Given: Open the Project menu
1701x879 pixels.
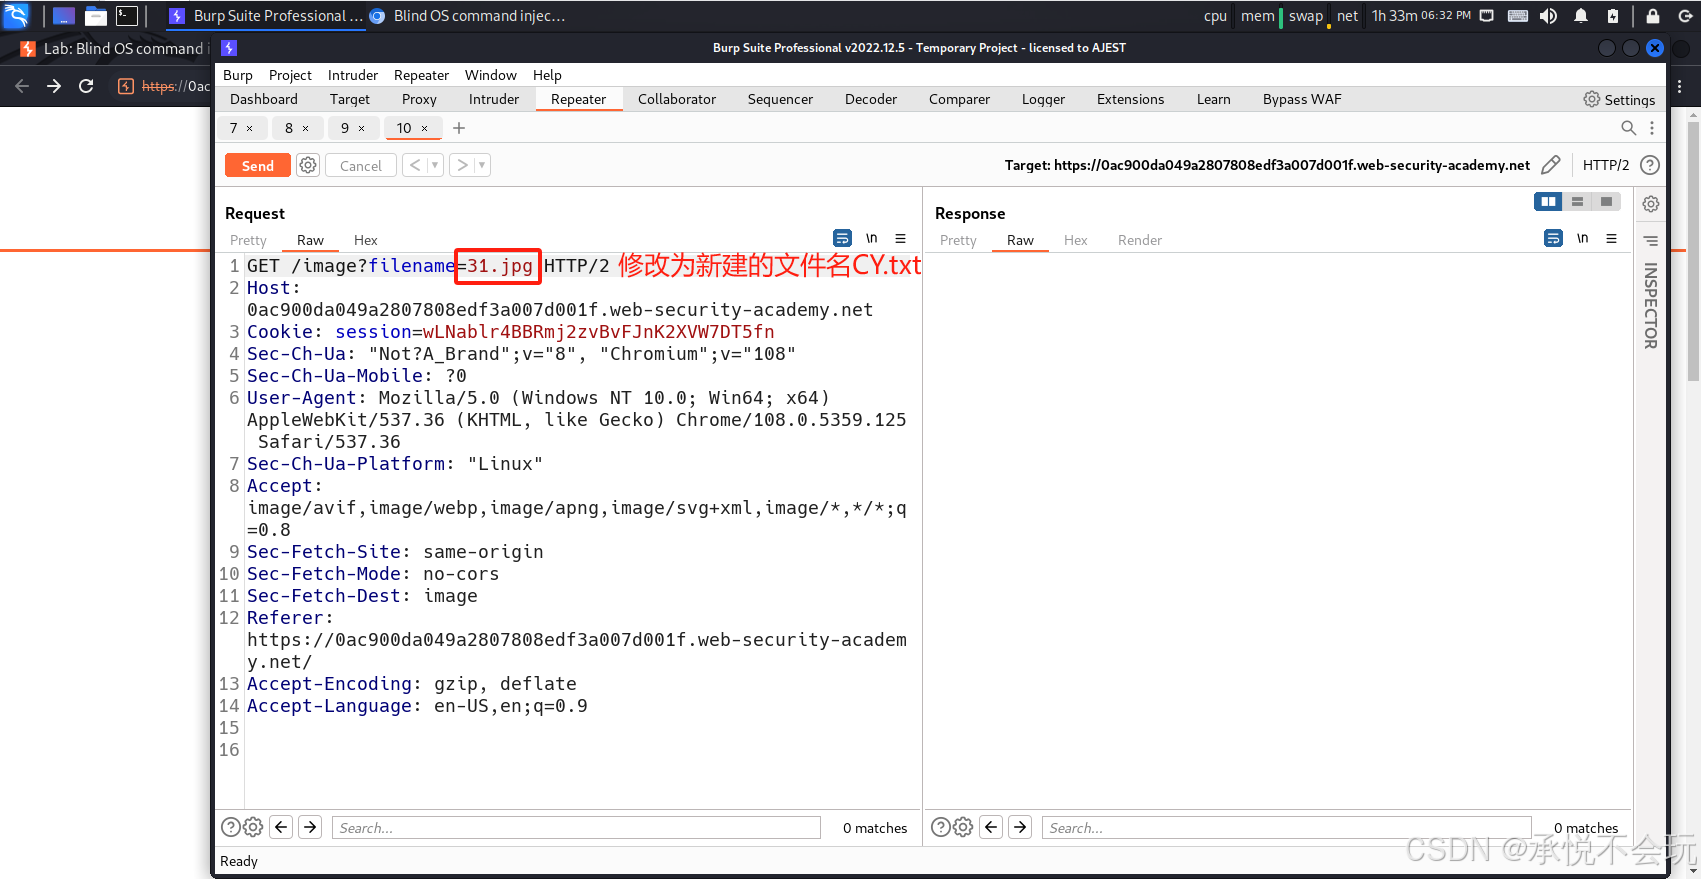Looking at the screenshot, I should click(290, 75).
